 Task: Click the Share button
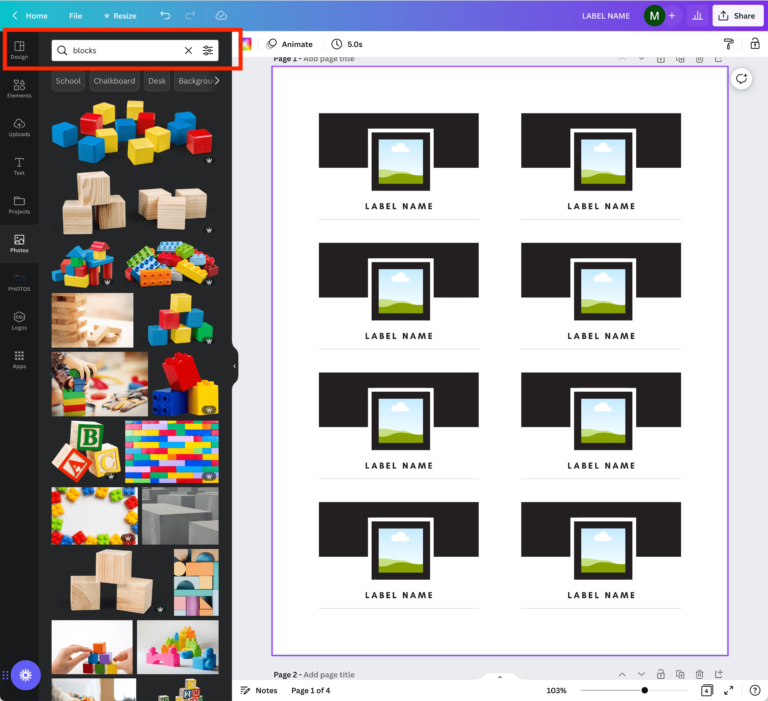(736, 16)
